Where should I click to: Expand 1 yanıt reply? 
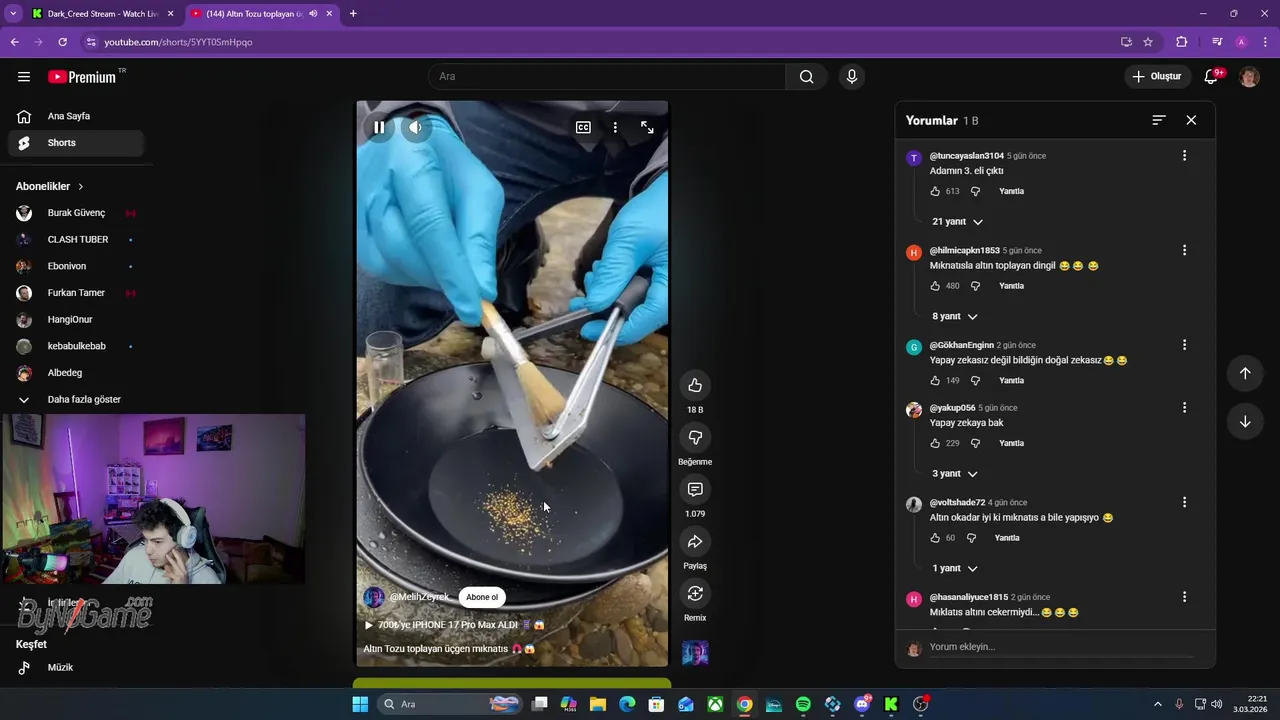pos(955,568)
